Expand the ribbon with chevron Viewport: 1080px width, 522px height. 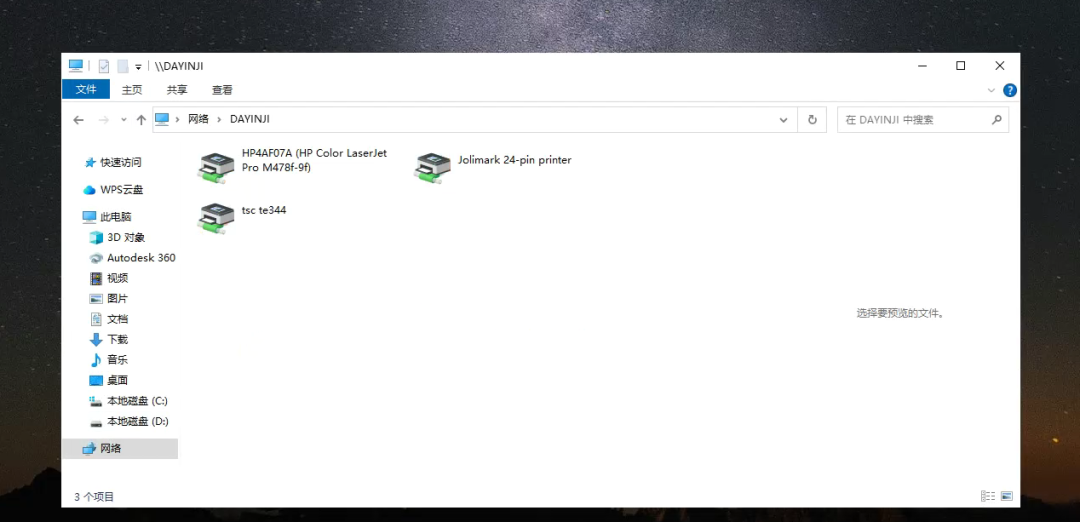coord(992,90)
